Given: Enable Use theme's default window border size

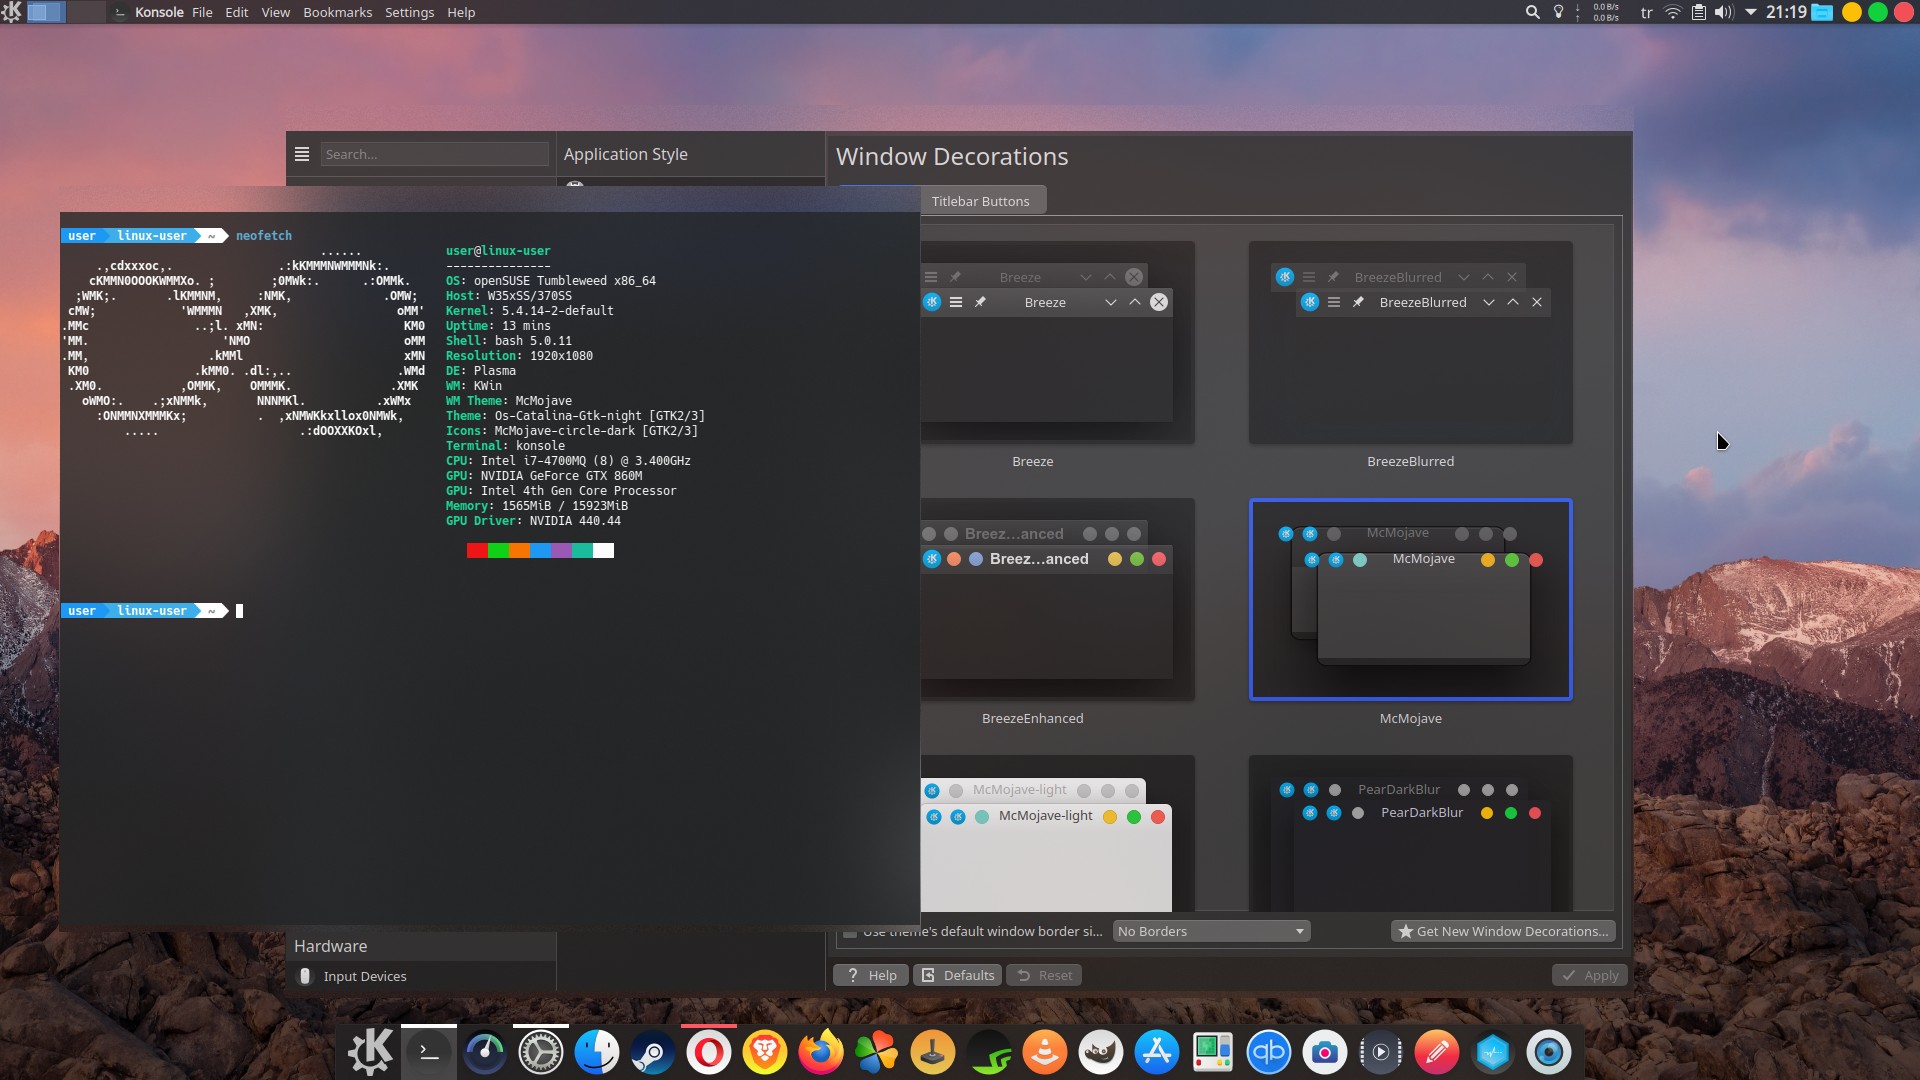Looking at the screenshot, I should 851,930.
